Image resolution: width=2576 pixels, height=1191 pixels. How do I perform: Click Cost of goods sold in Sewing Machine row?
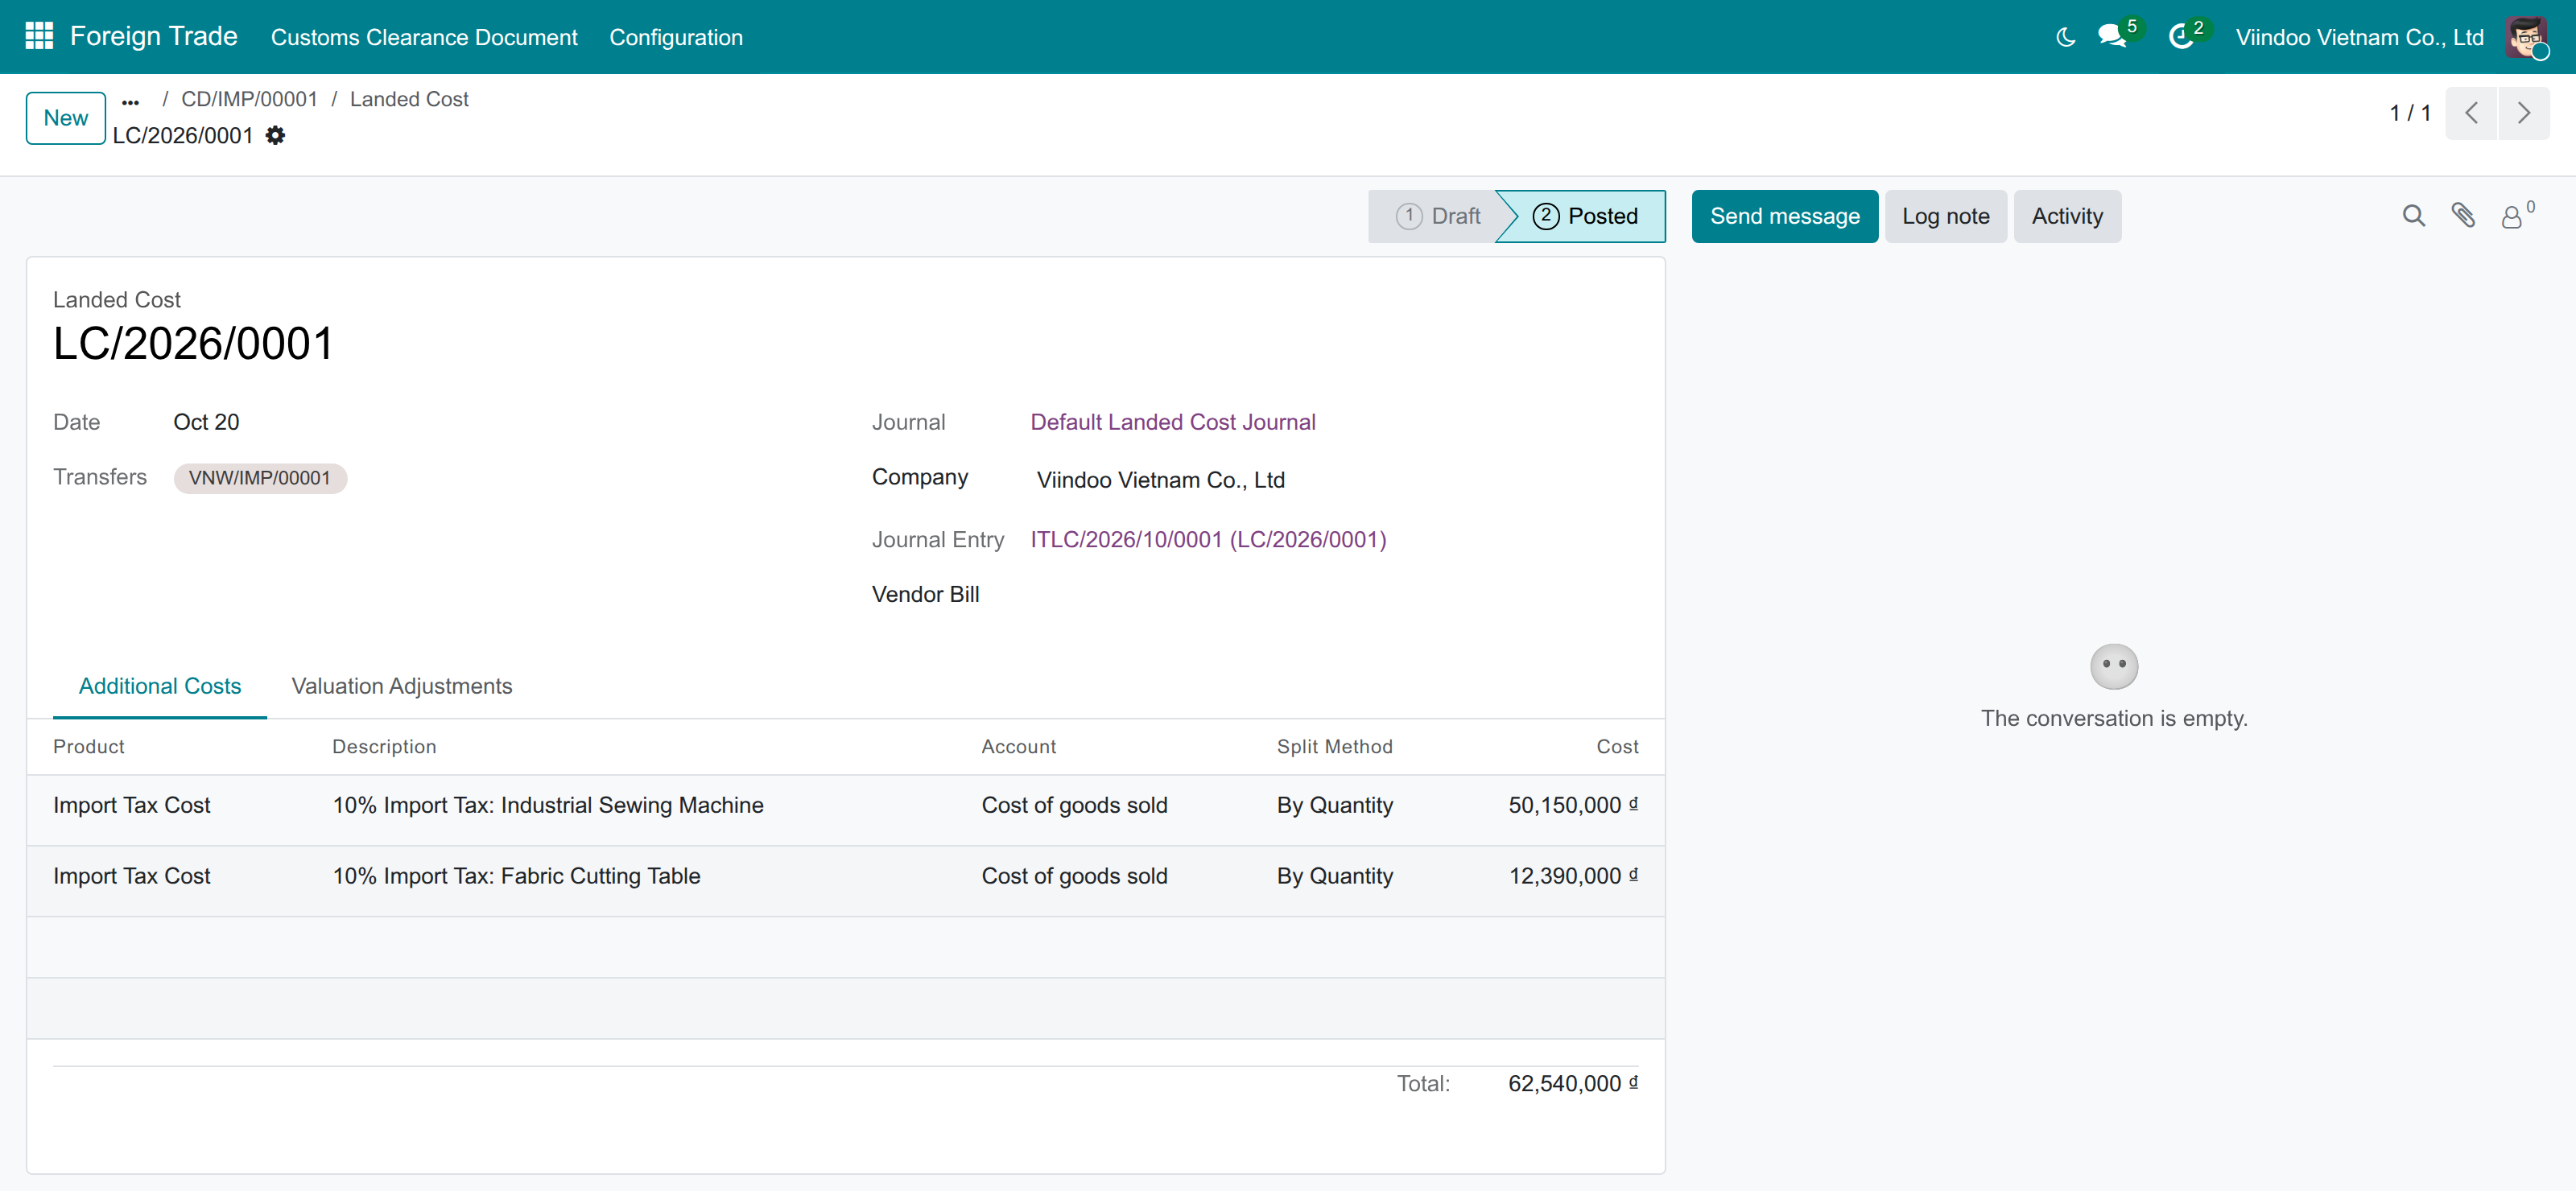[x=1074, y=805]
